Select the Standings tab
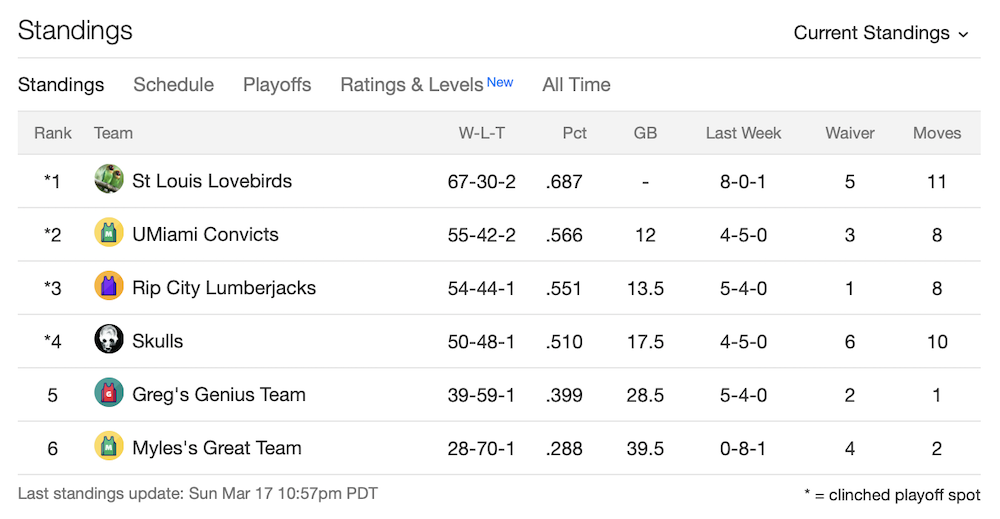Image resolution: width=1000 pixels, height=519 pixels. (x=61, y=85)
